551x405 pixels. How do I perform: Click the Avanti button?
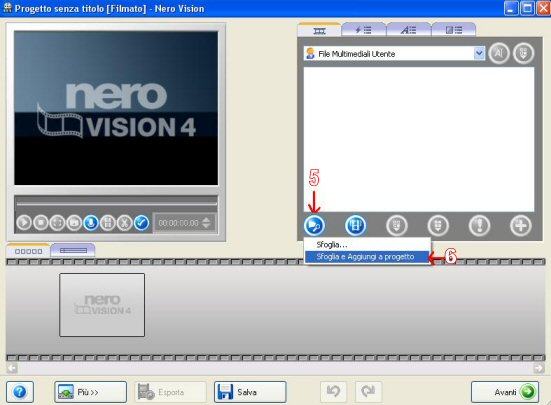(x=505, y=392)
